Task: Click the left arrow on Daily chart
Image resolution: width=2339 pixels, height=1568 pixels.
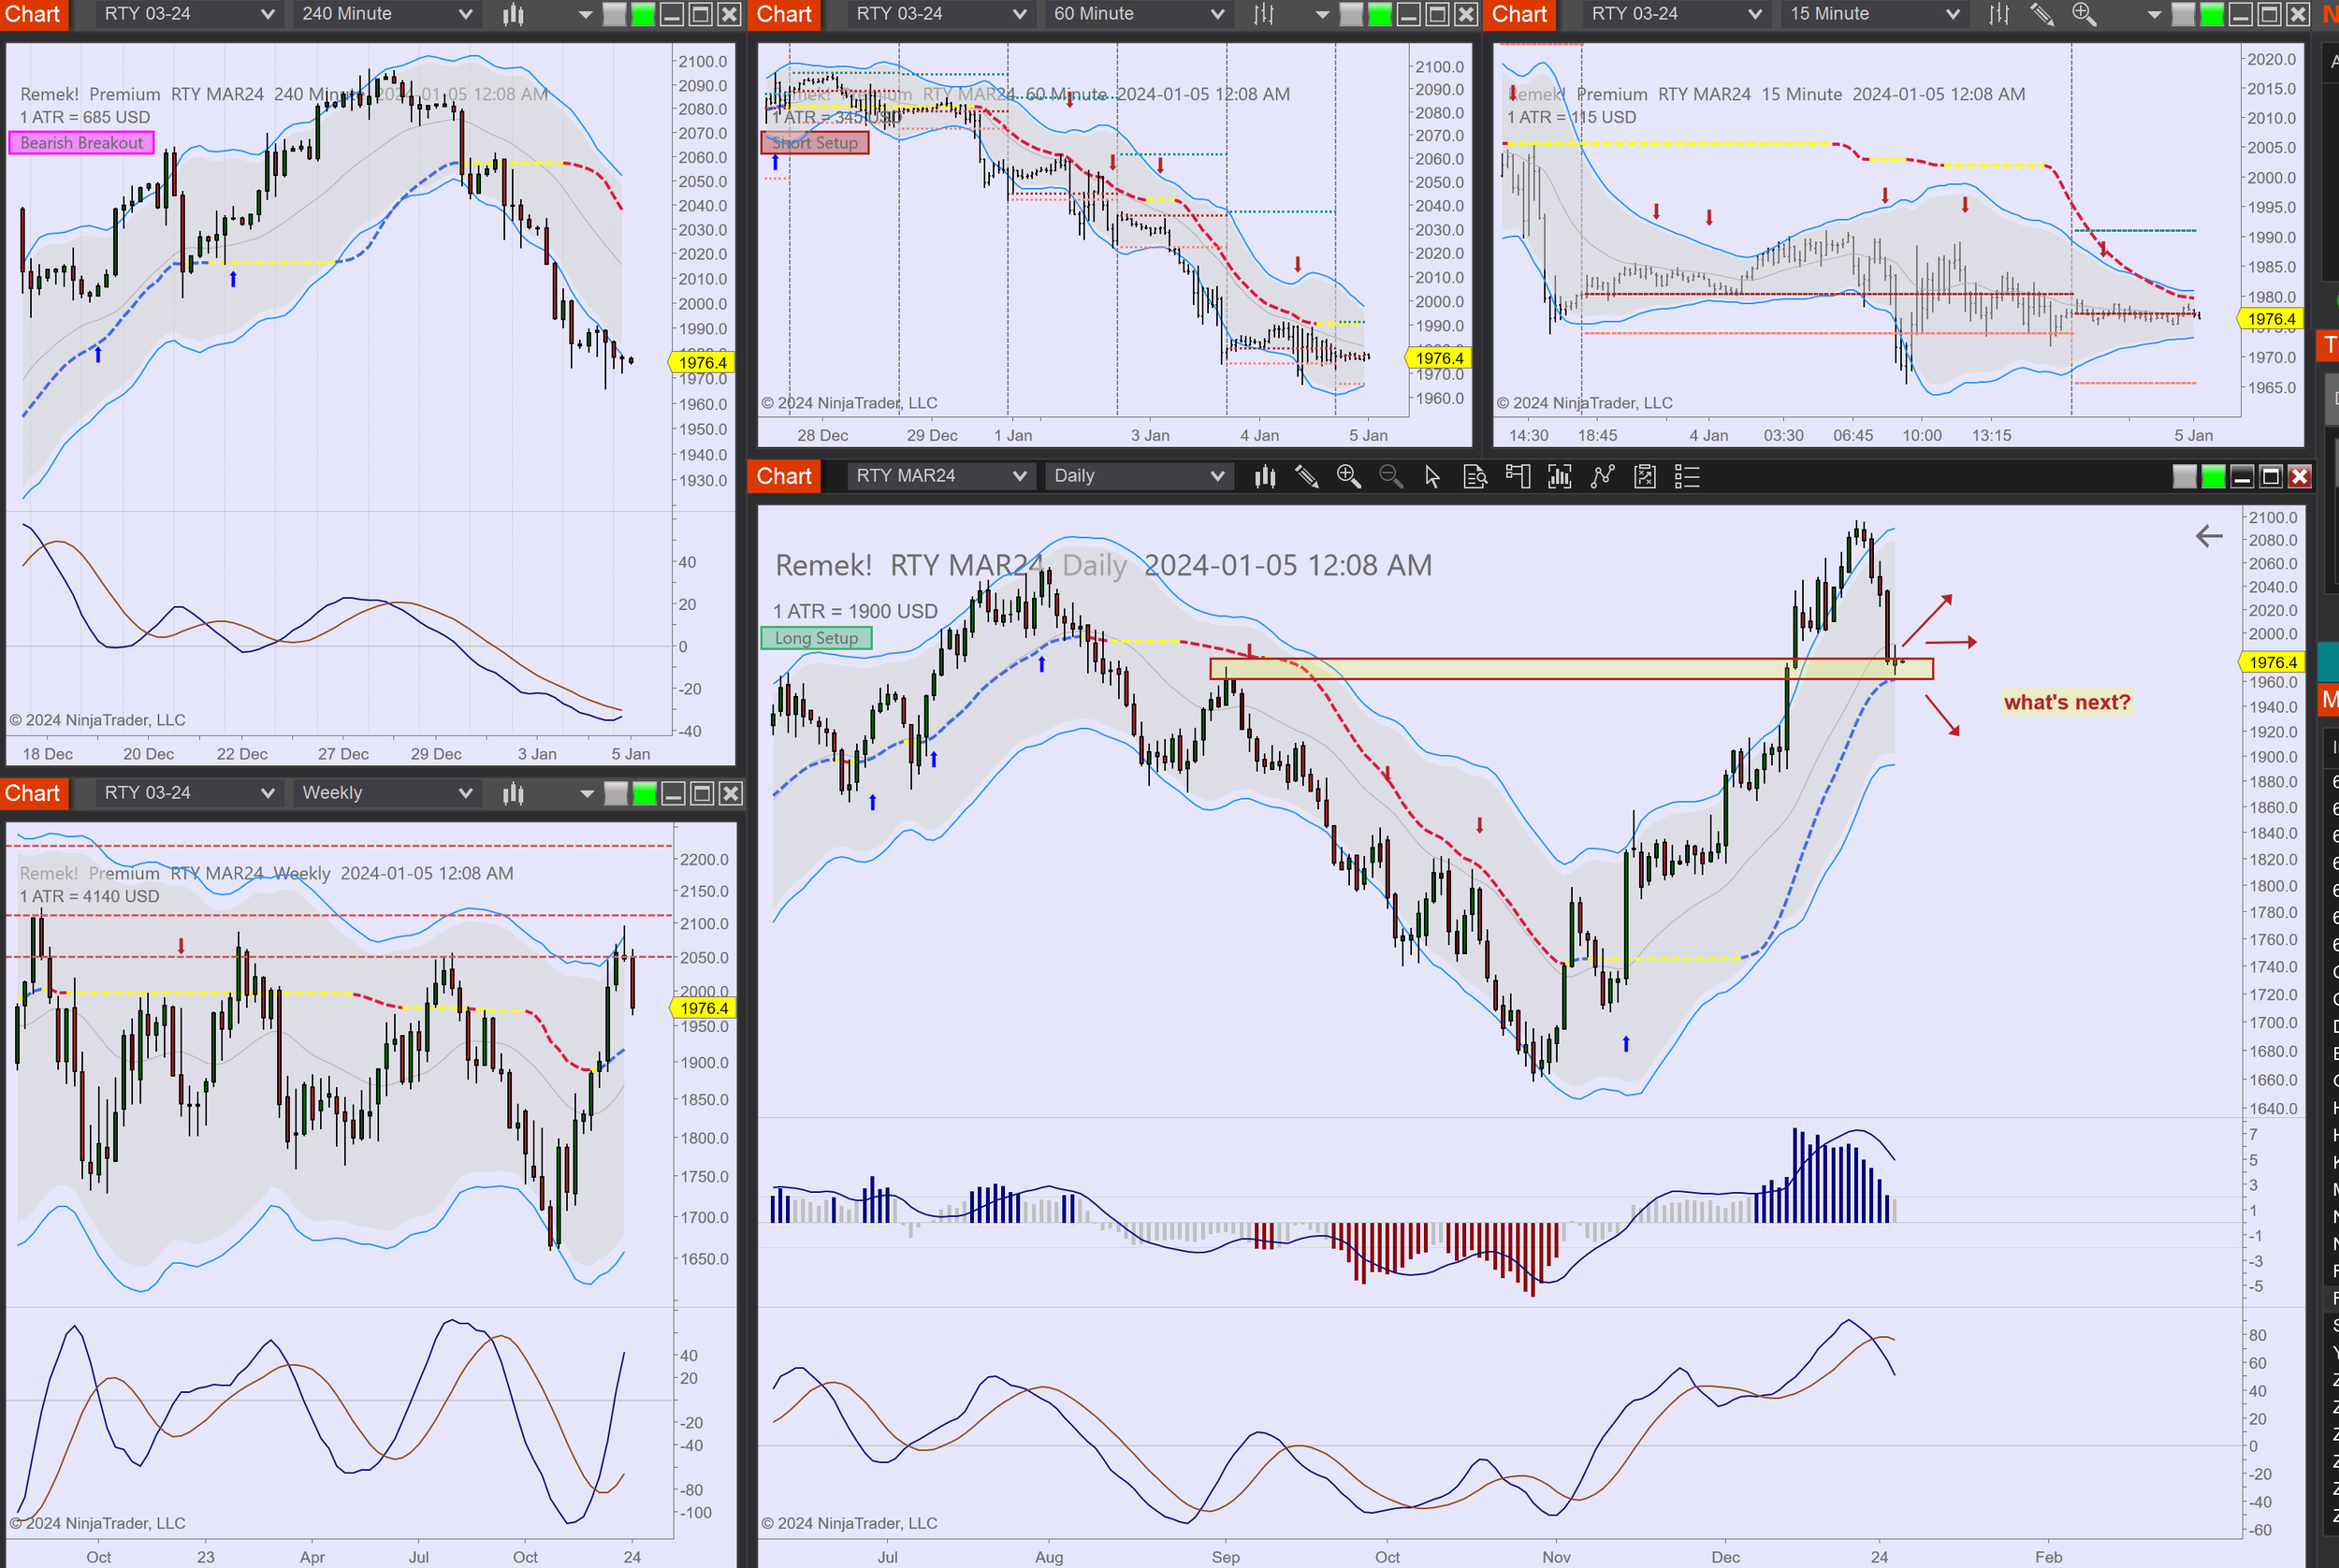Action: click(x=2208, y=536)
